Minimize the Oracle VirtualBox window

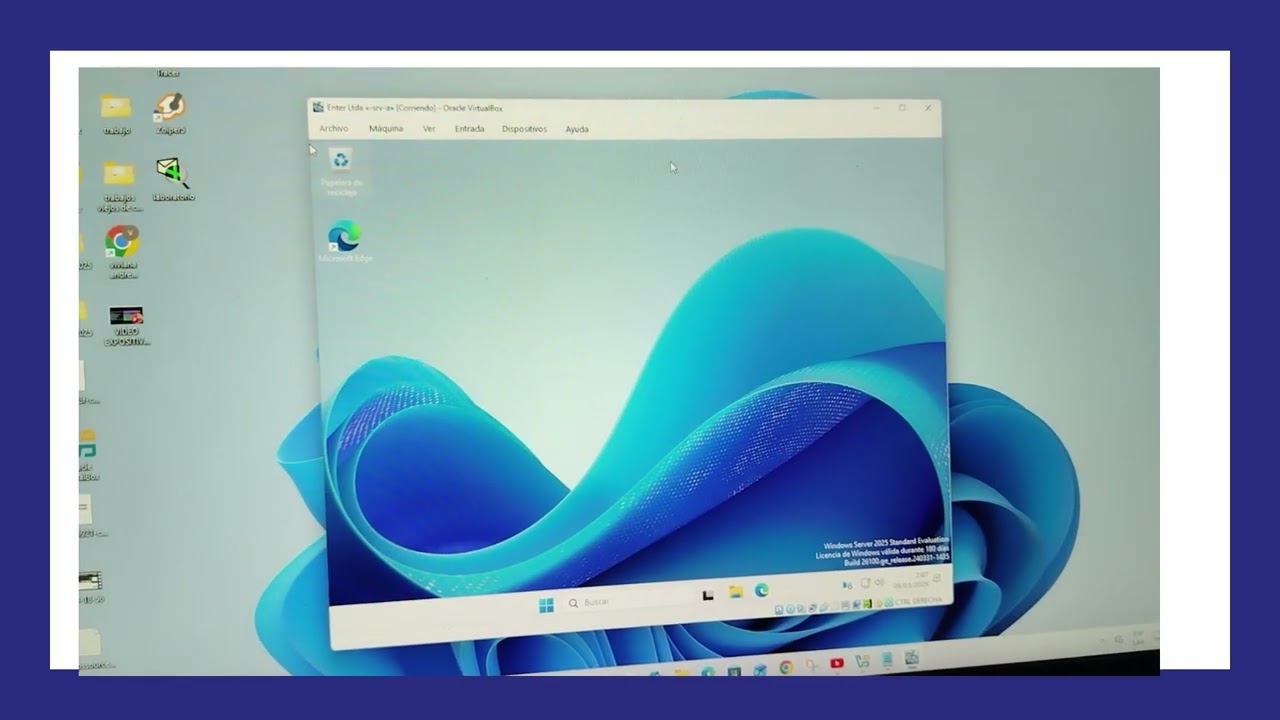click(876, 107)
